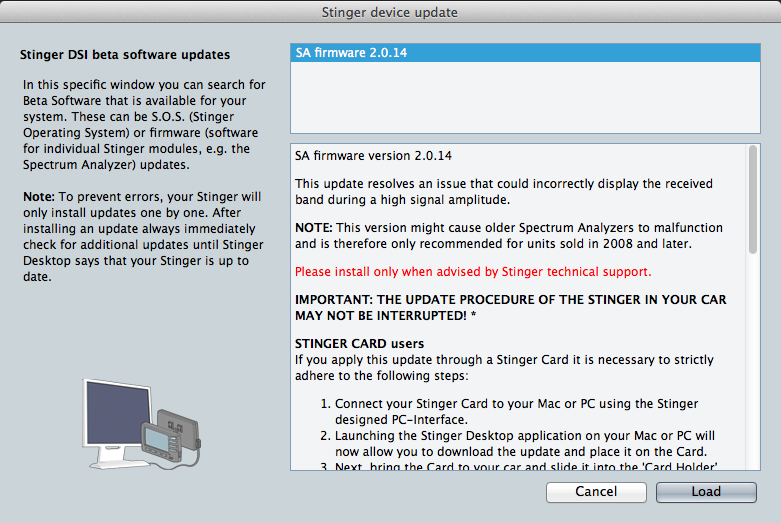Click the 'In this specific window' intro paragraph
This screenshot has height=523, width=781.
pos(144,125)
